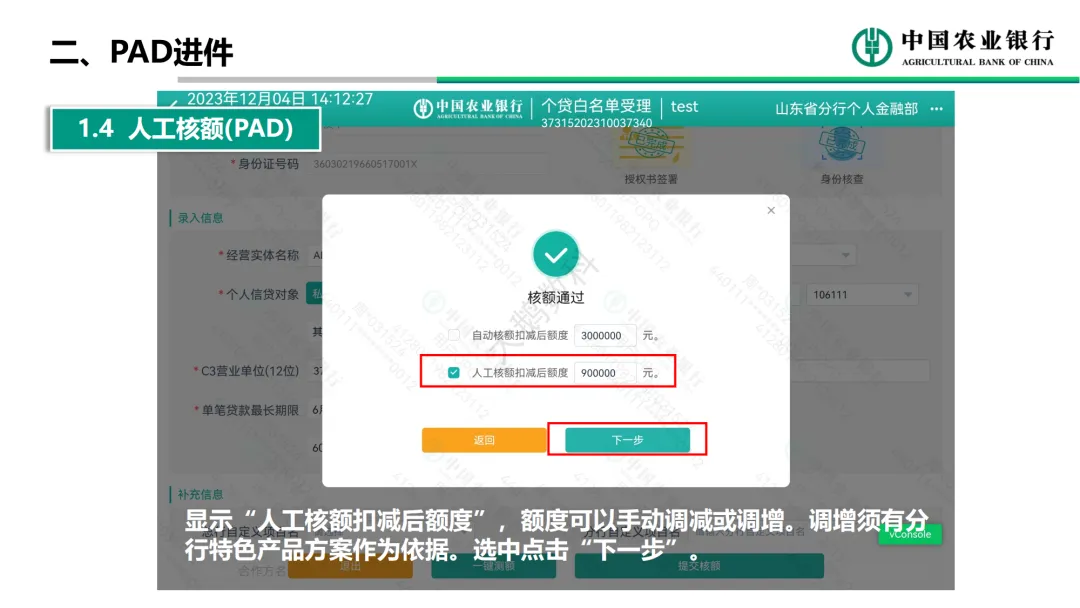Close the 核额通过 dialog with X
Screen dimensions: 1080x608
(770, 210)
